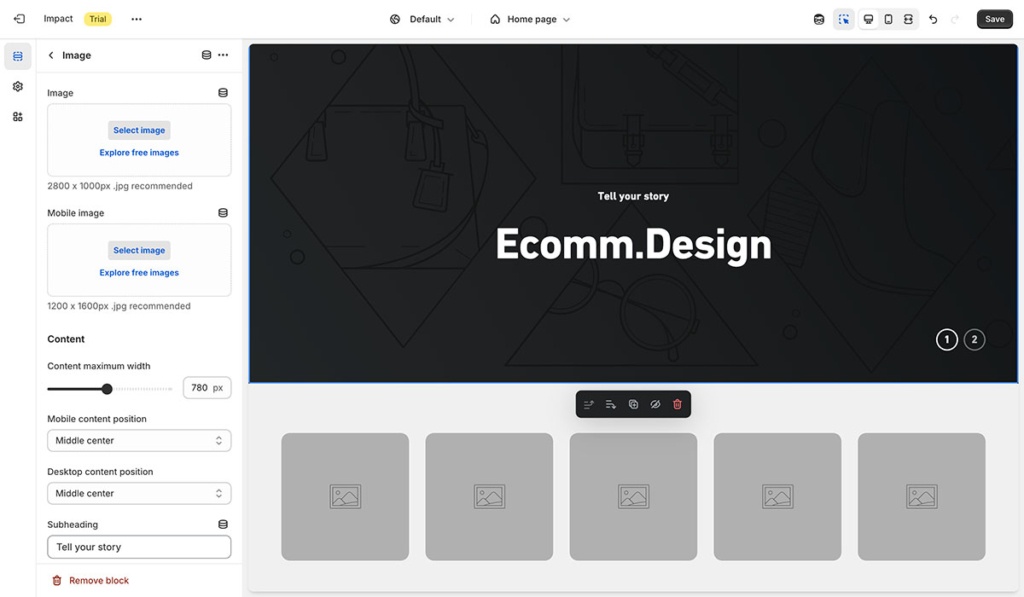Image resolution: width=1024 pixels, height=597 pixels.
Task: Click the Explore free images link
Action: point(139,152)
